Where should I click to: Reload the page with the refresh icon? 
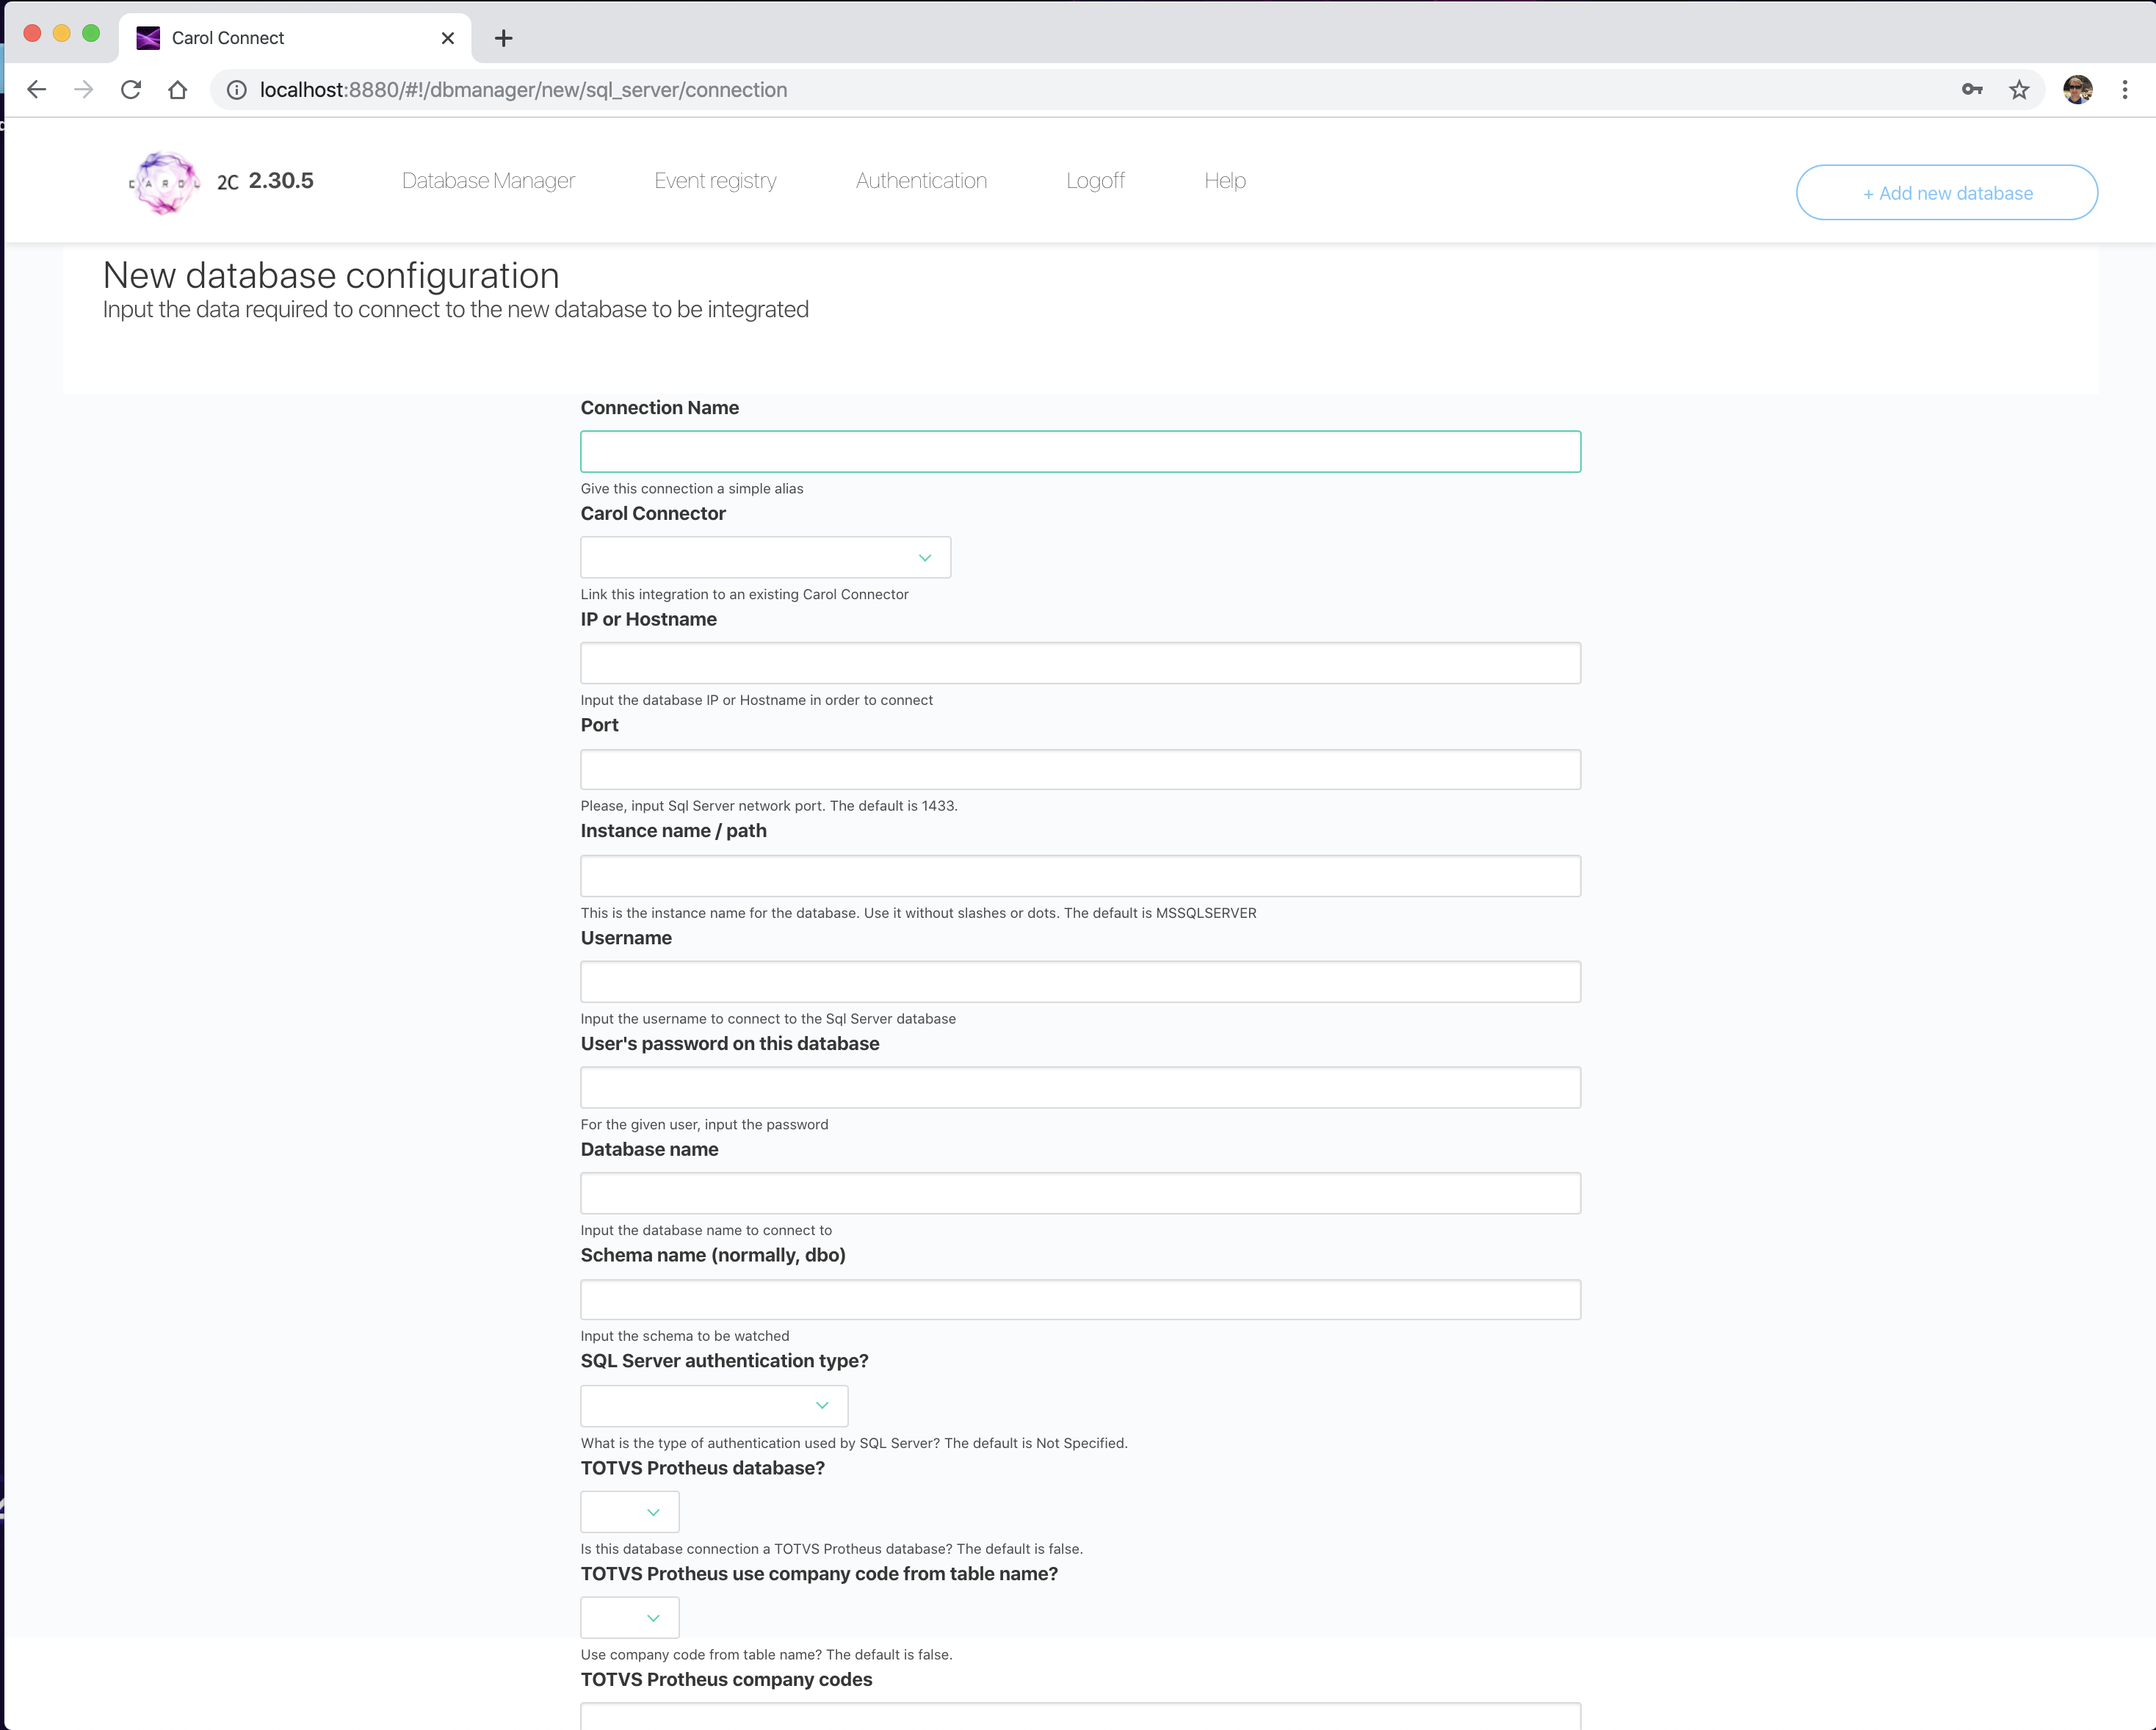131,90
